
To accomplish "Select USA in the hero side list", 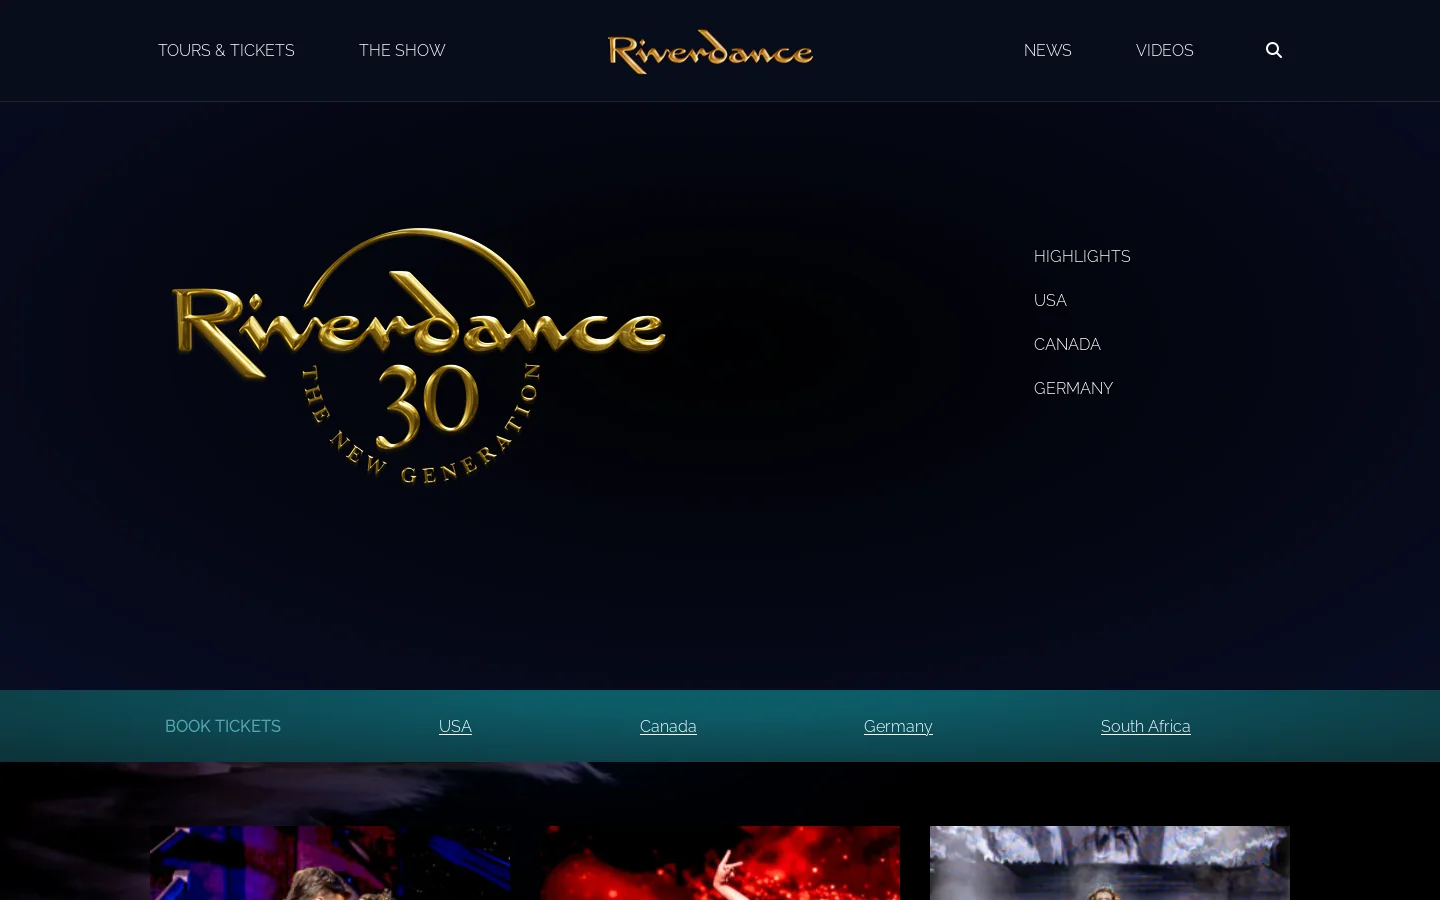I will [1050, 300].
